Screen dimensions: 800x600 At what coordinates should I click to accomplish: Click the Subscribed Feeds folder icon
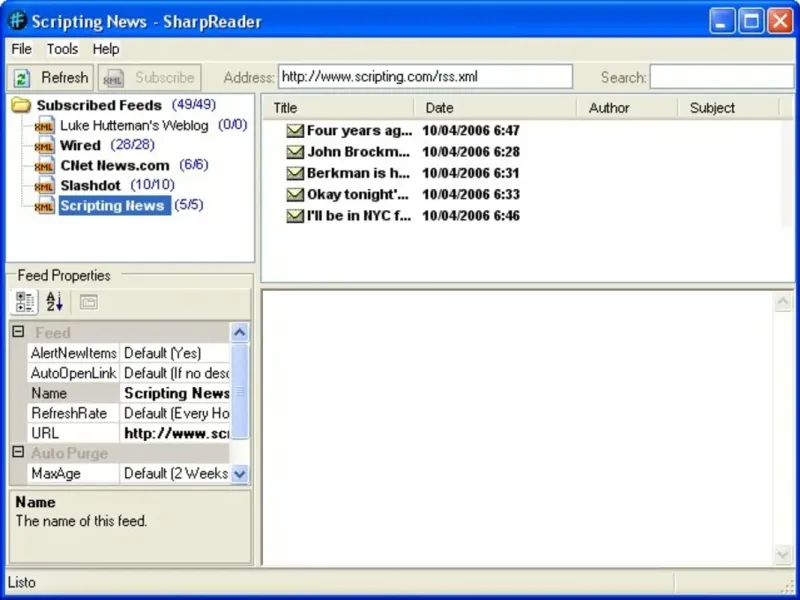click(x=21, y=105)
